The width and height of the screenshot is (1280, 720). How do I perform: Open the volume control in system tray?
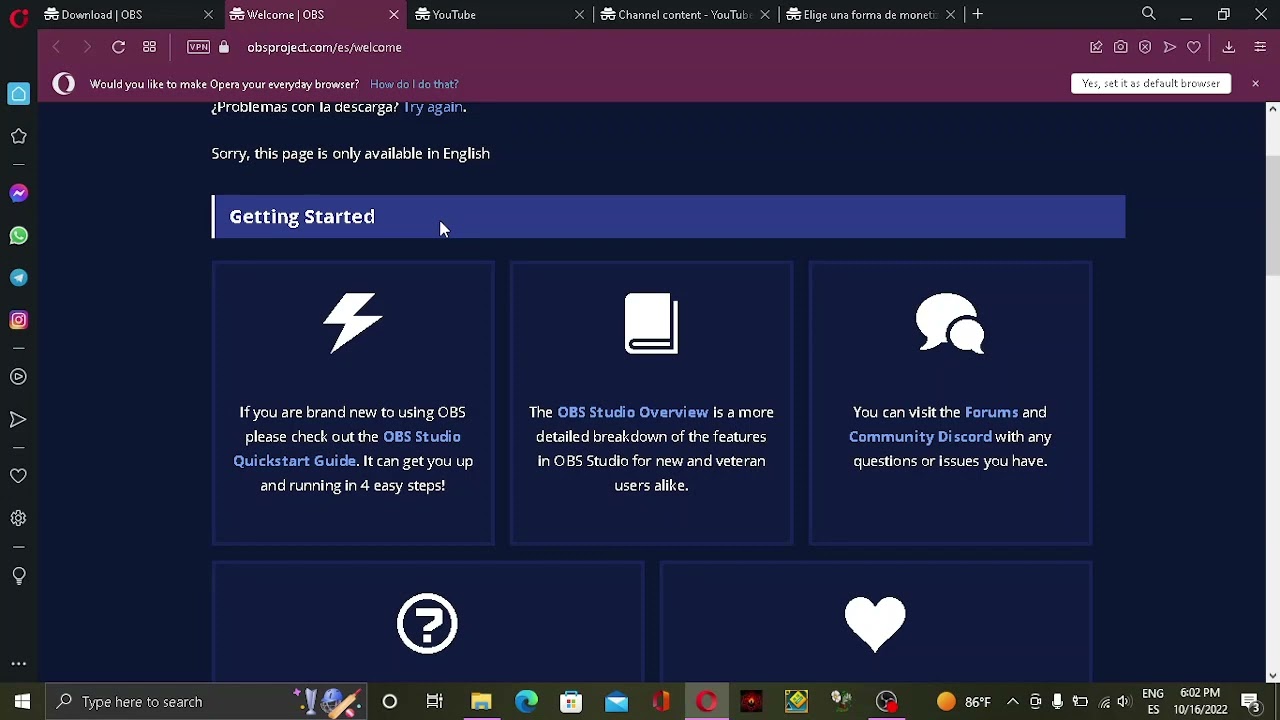1124,702
